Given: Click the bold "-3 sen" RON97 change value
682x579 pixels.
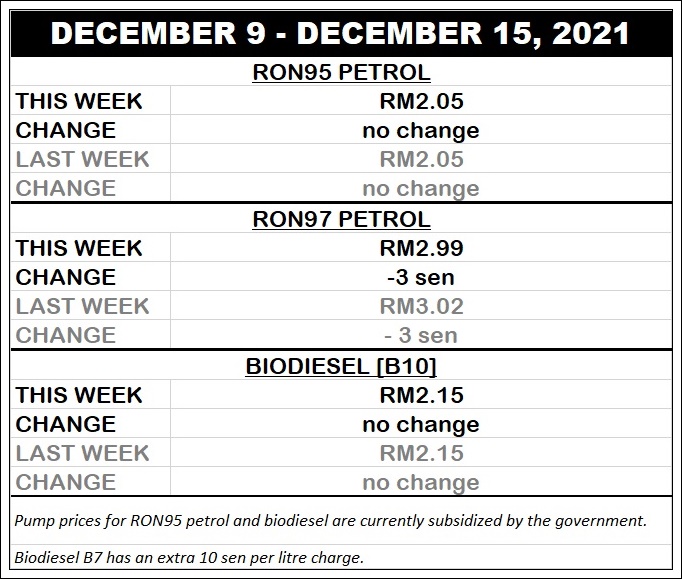Looking at the screenshot, I should pos(421,277).
